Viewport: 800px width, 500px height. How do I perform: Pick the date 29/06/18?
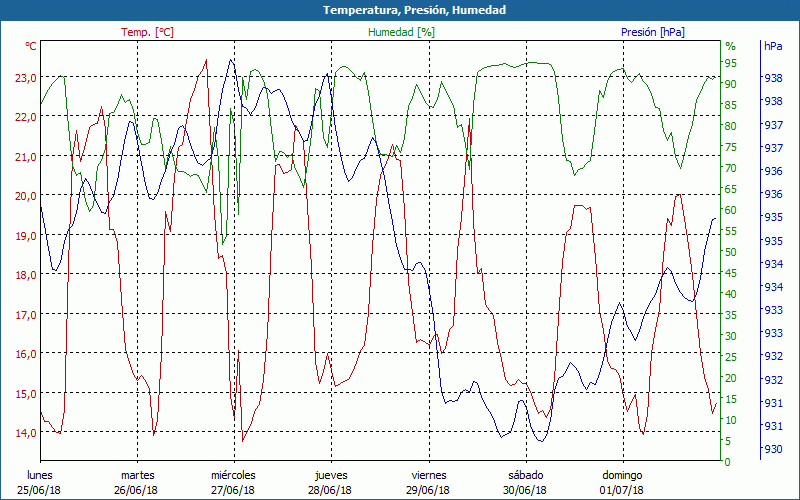428,490
